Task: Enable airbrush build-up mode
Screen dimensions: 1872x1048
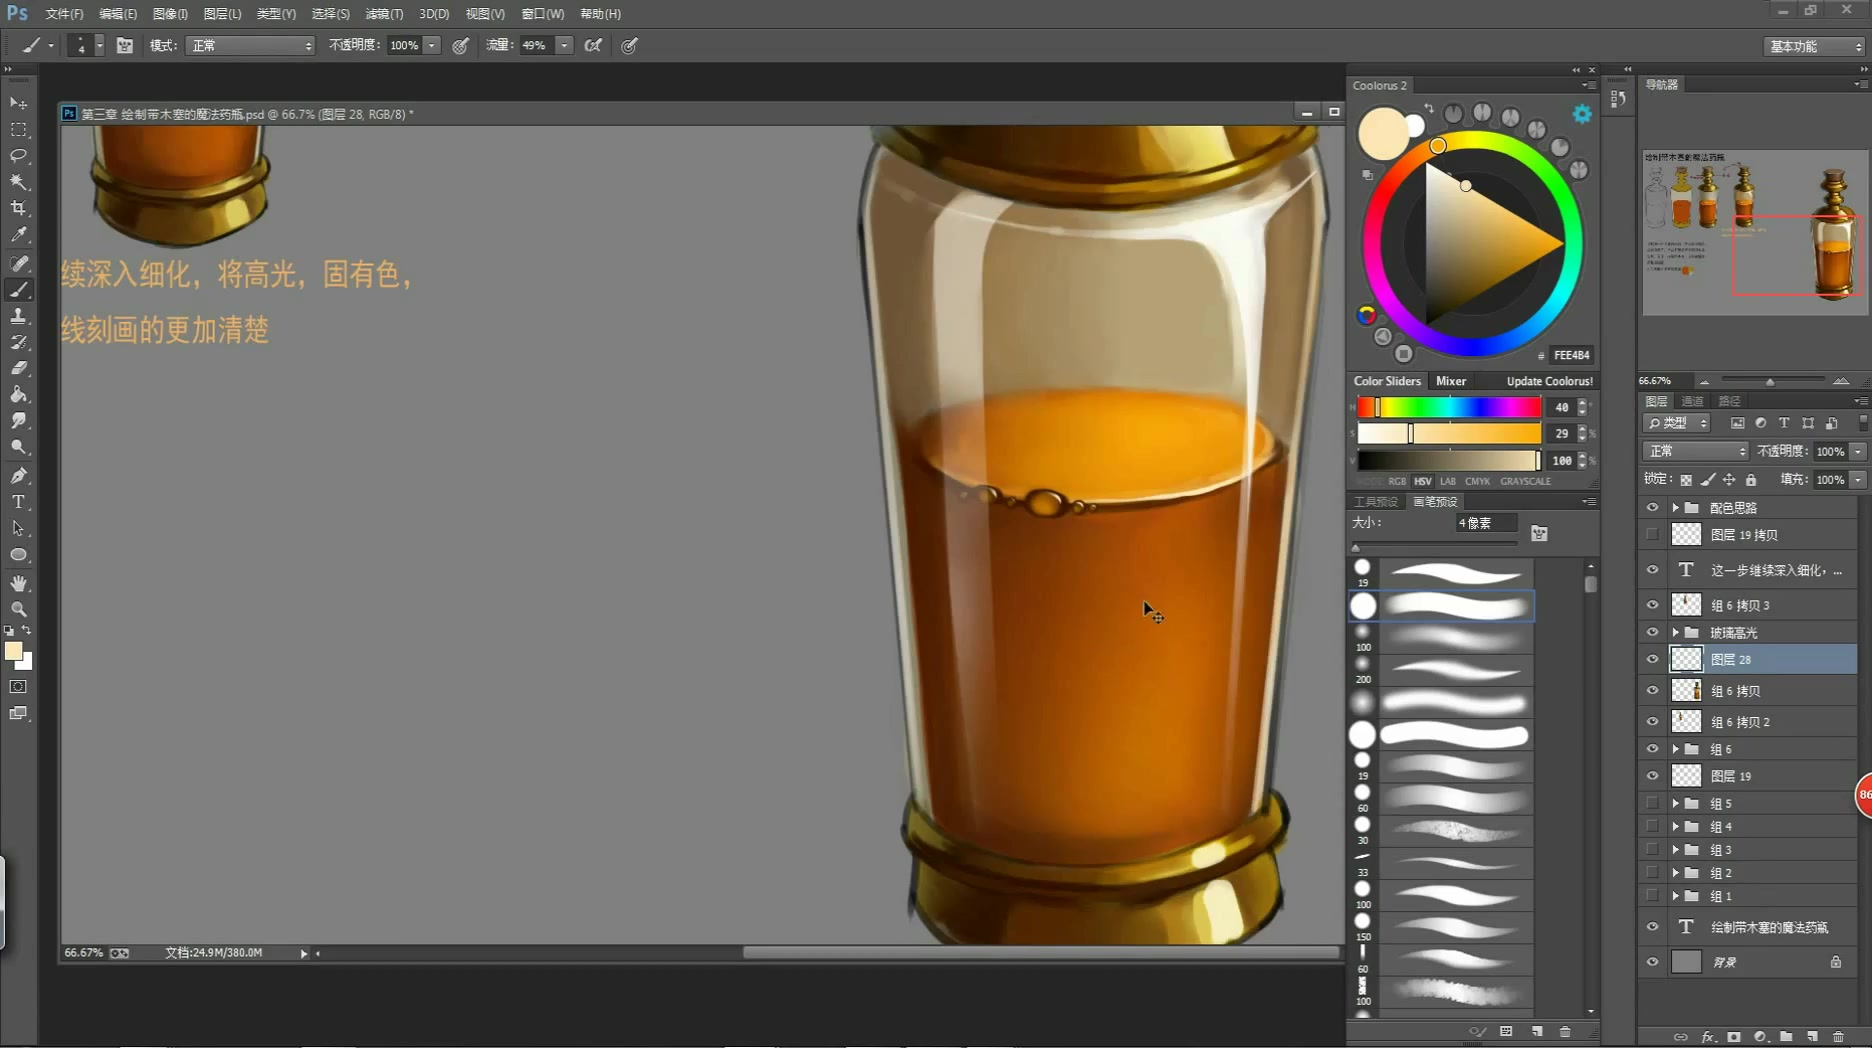Action: 593,45
